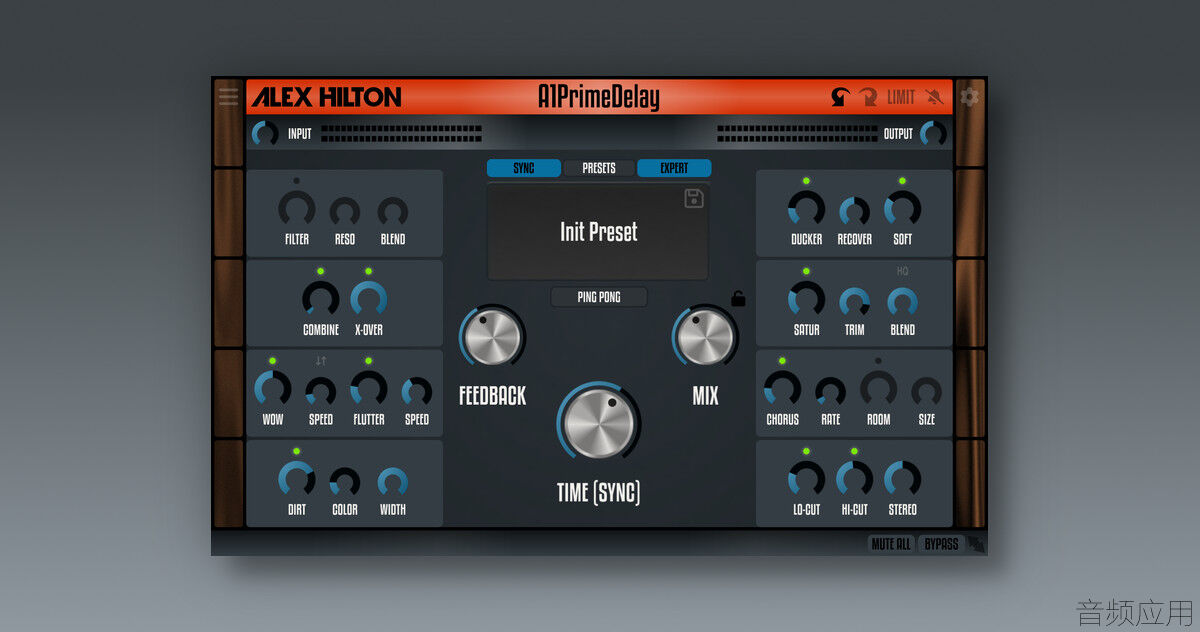Open settings with the gear icon
Image resolution: width=1200 pixels, height=632 pixels.
pyautogui.click(x=969, y=97)
